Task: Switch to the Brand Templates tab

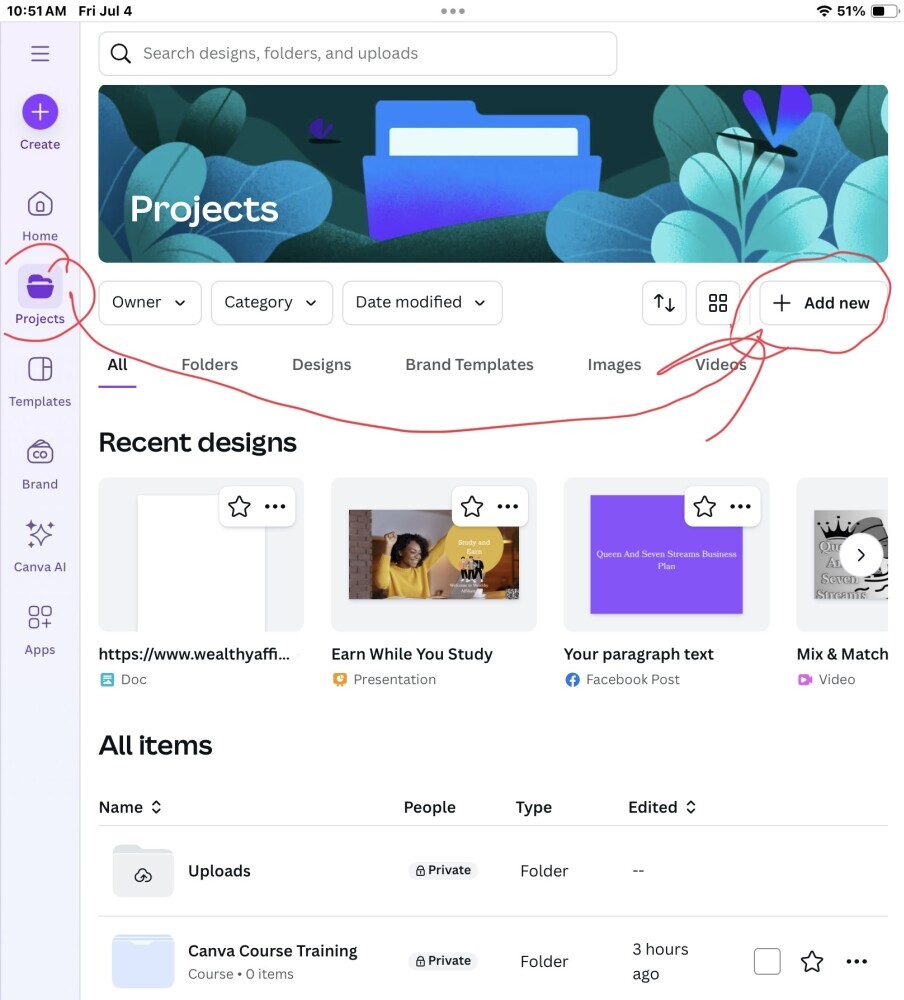Action: [469, 365]
